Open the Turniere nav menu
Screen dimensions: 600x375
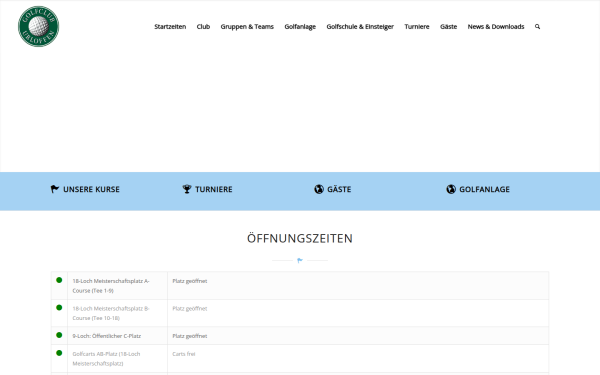pos(417,26)
